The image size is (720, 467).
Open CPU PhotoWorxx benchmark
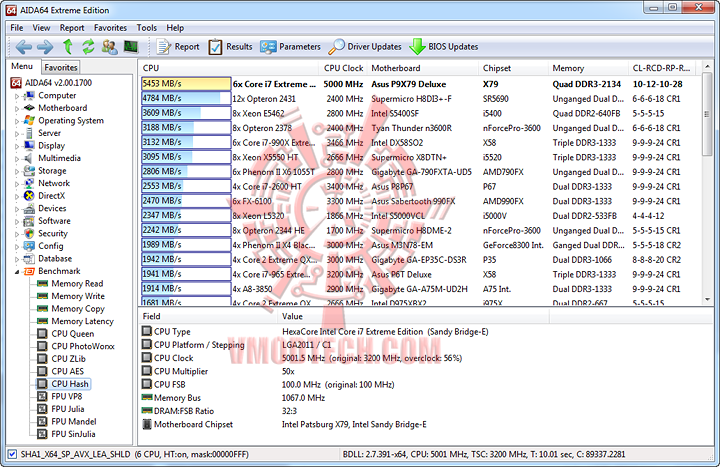tap(83, 346)
